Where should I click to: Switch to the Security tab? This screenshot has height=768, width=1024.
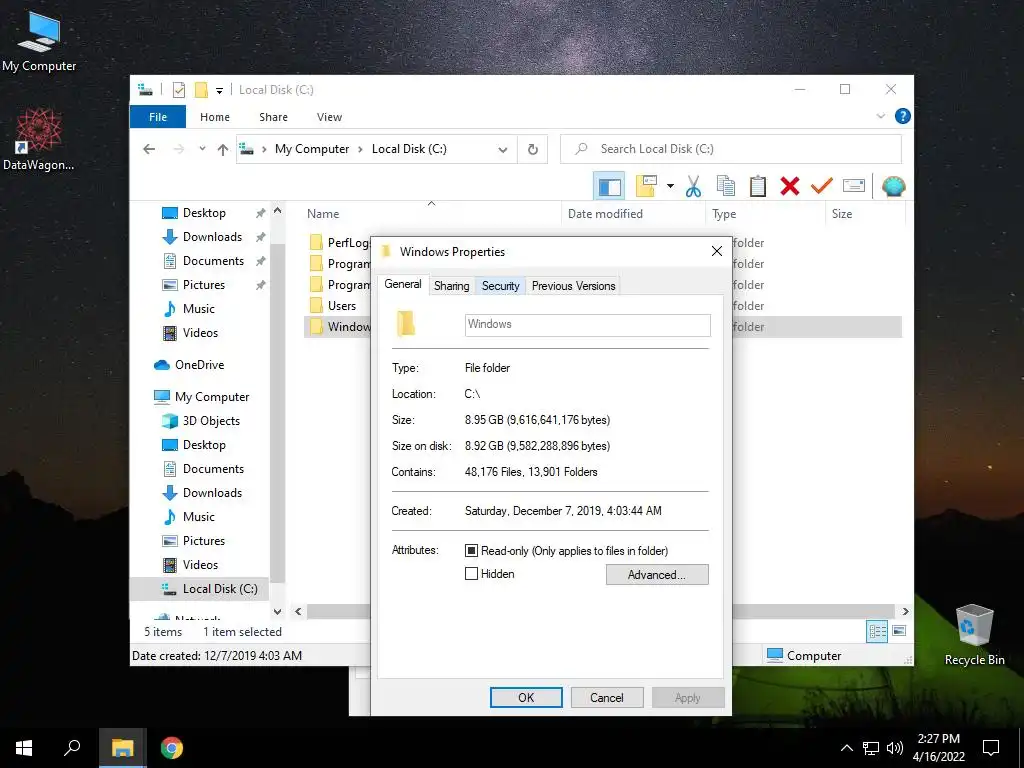click(x=500, y=286)
